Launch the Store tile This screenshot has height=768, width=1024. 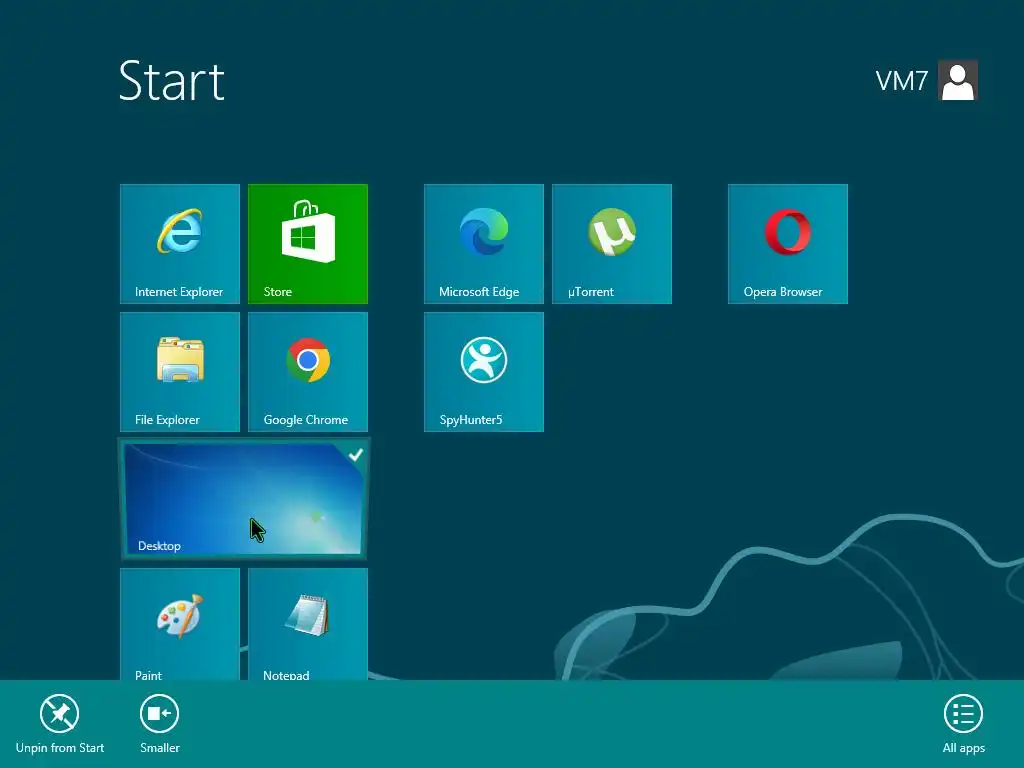tap(308, 244)
